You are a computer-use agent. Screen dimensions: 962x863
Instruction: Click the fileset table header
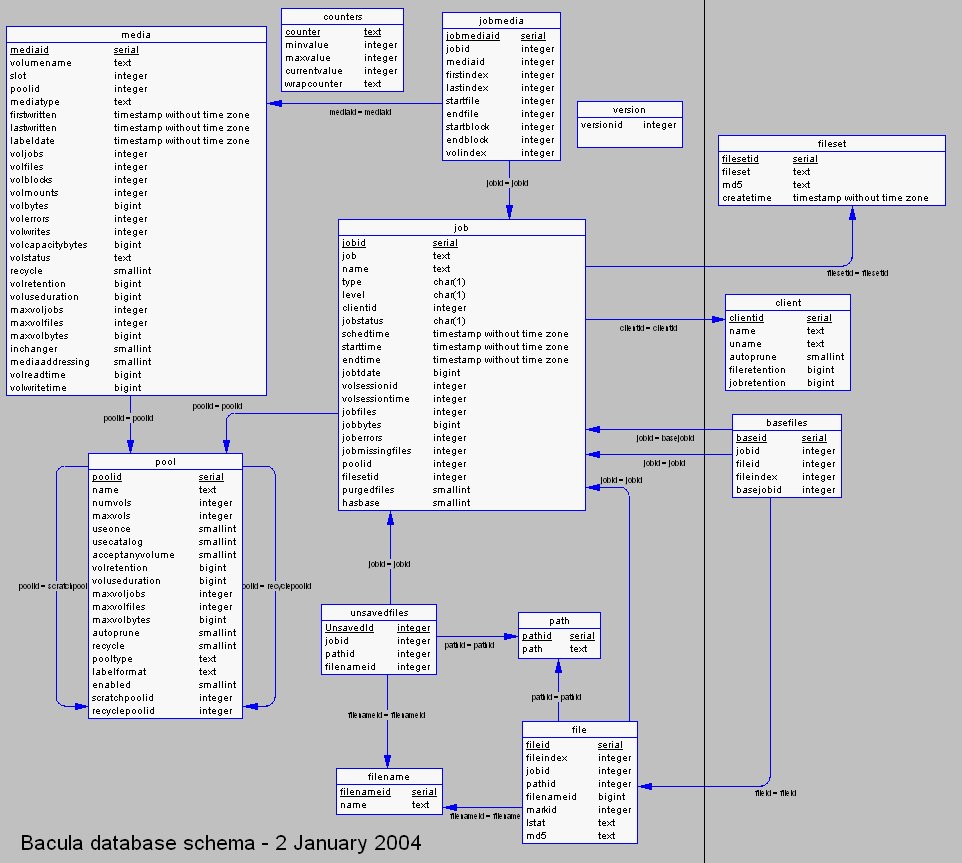tap(831, 144)
